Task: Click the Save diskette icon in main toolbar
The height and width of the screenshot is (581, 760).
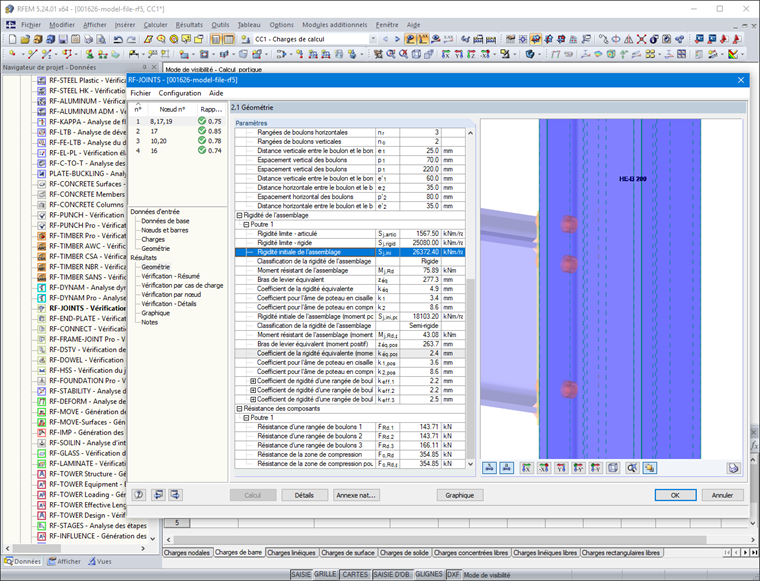Action: pyautogui.click(x=63, y=39)
